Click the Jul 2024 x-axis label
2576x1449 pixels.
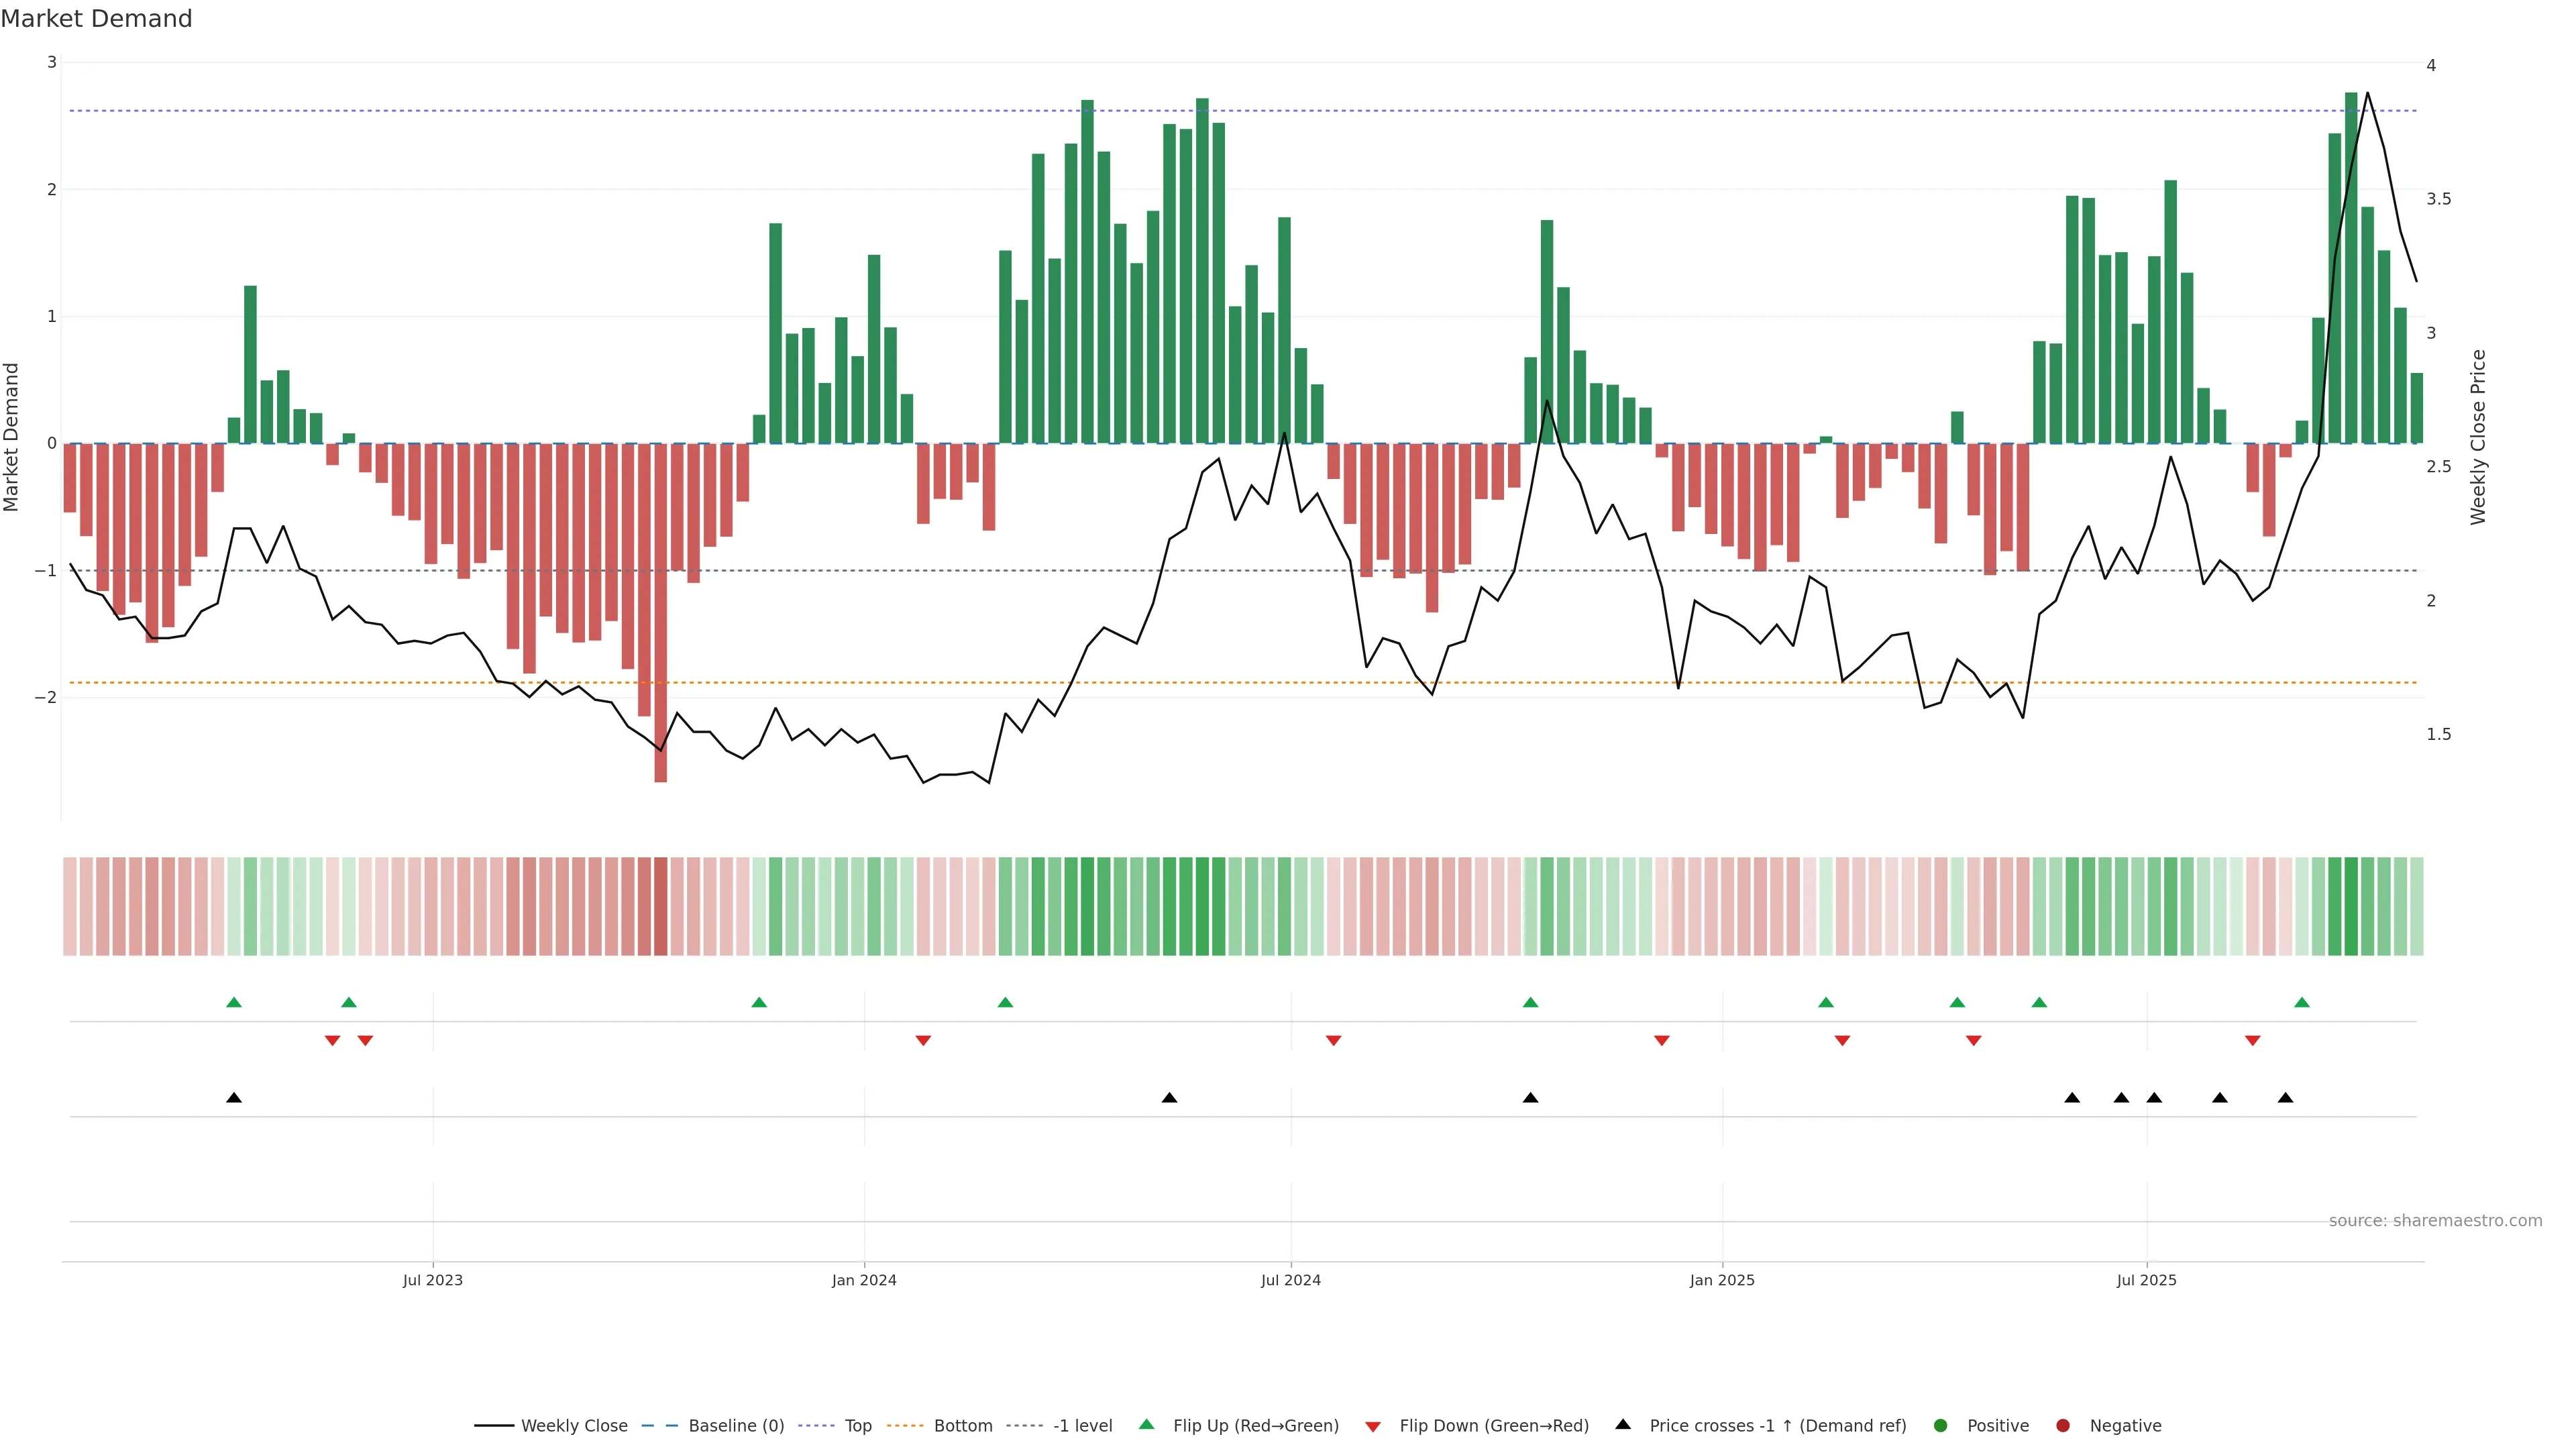pyautogui.click(x=1290, y=1280)
